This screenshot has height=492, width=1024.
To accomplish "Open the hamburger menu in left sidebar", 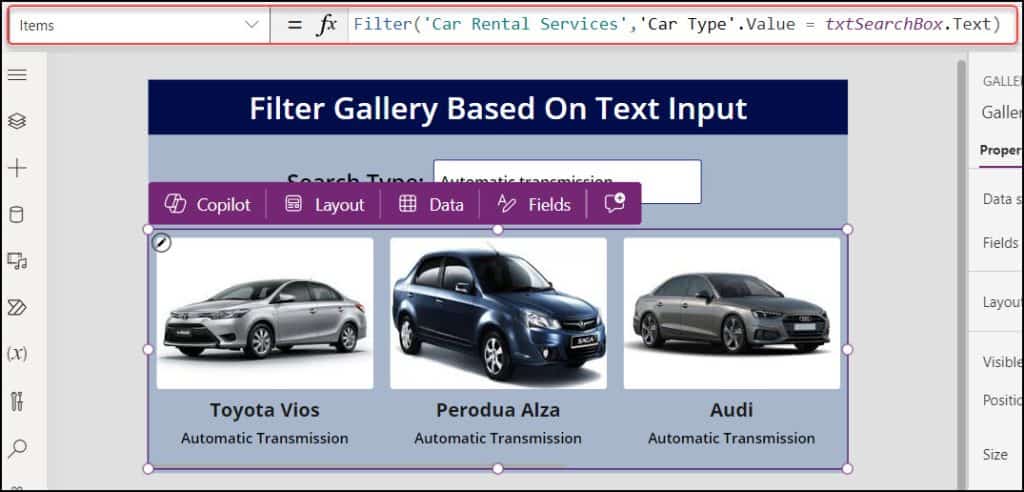I will click(x=17, y=74).
